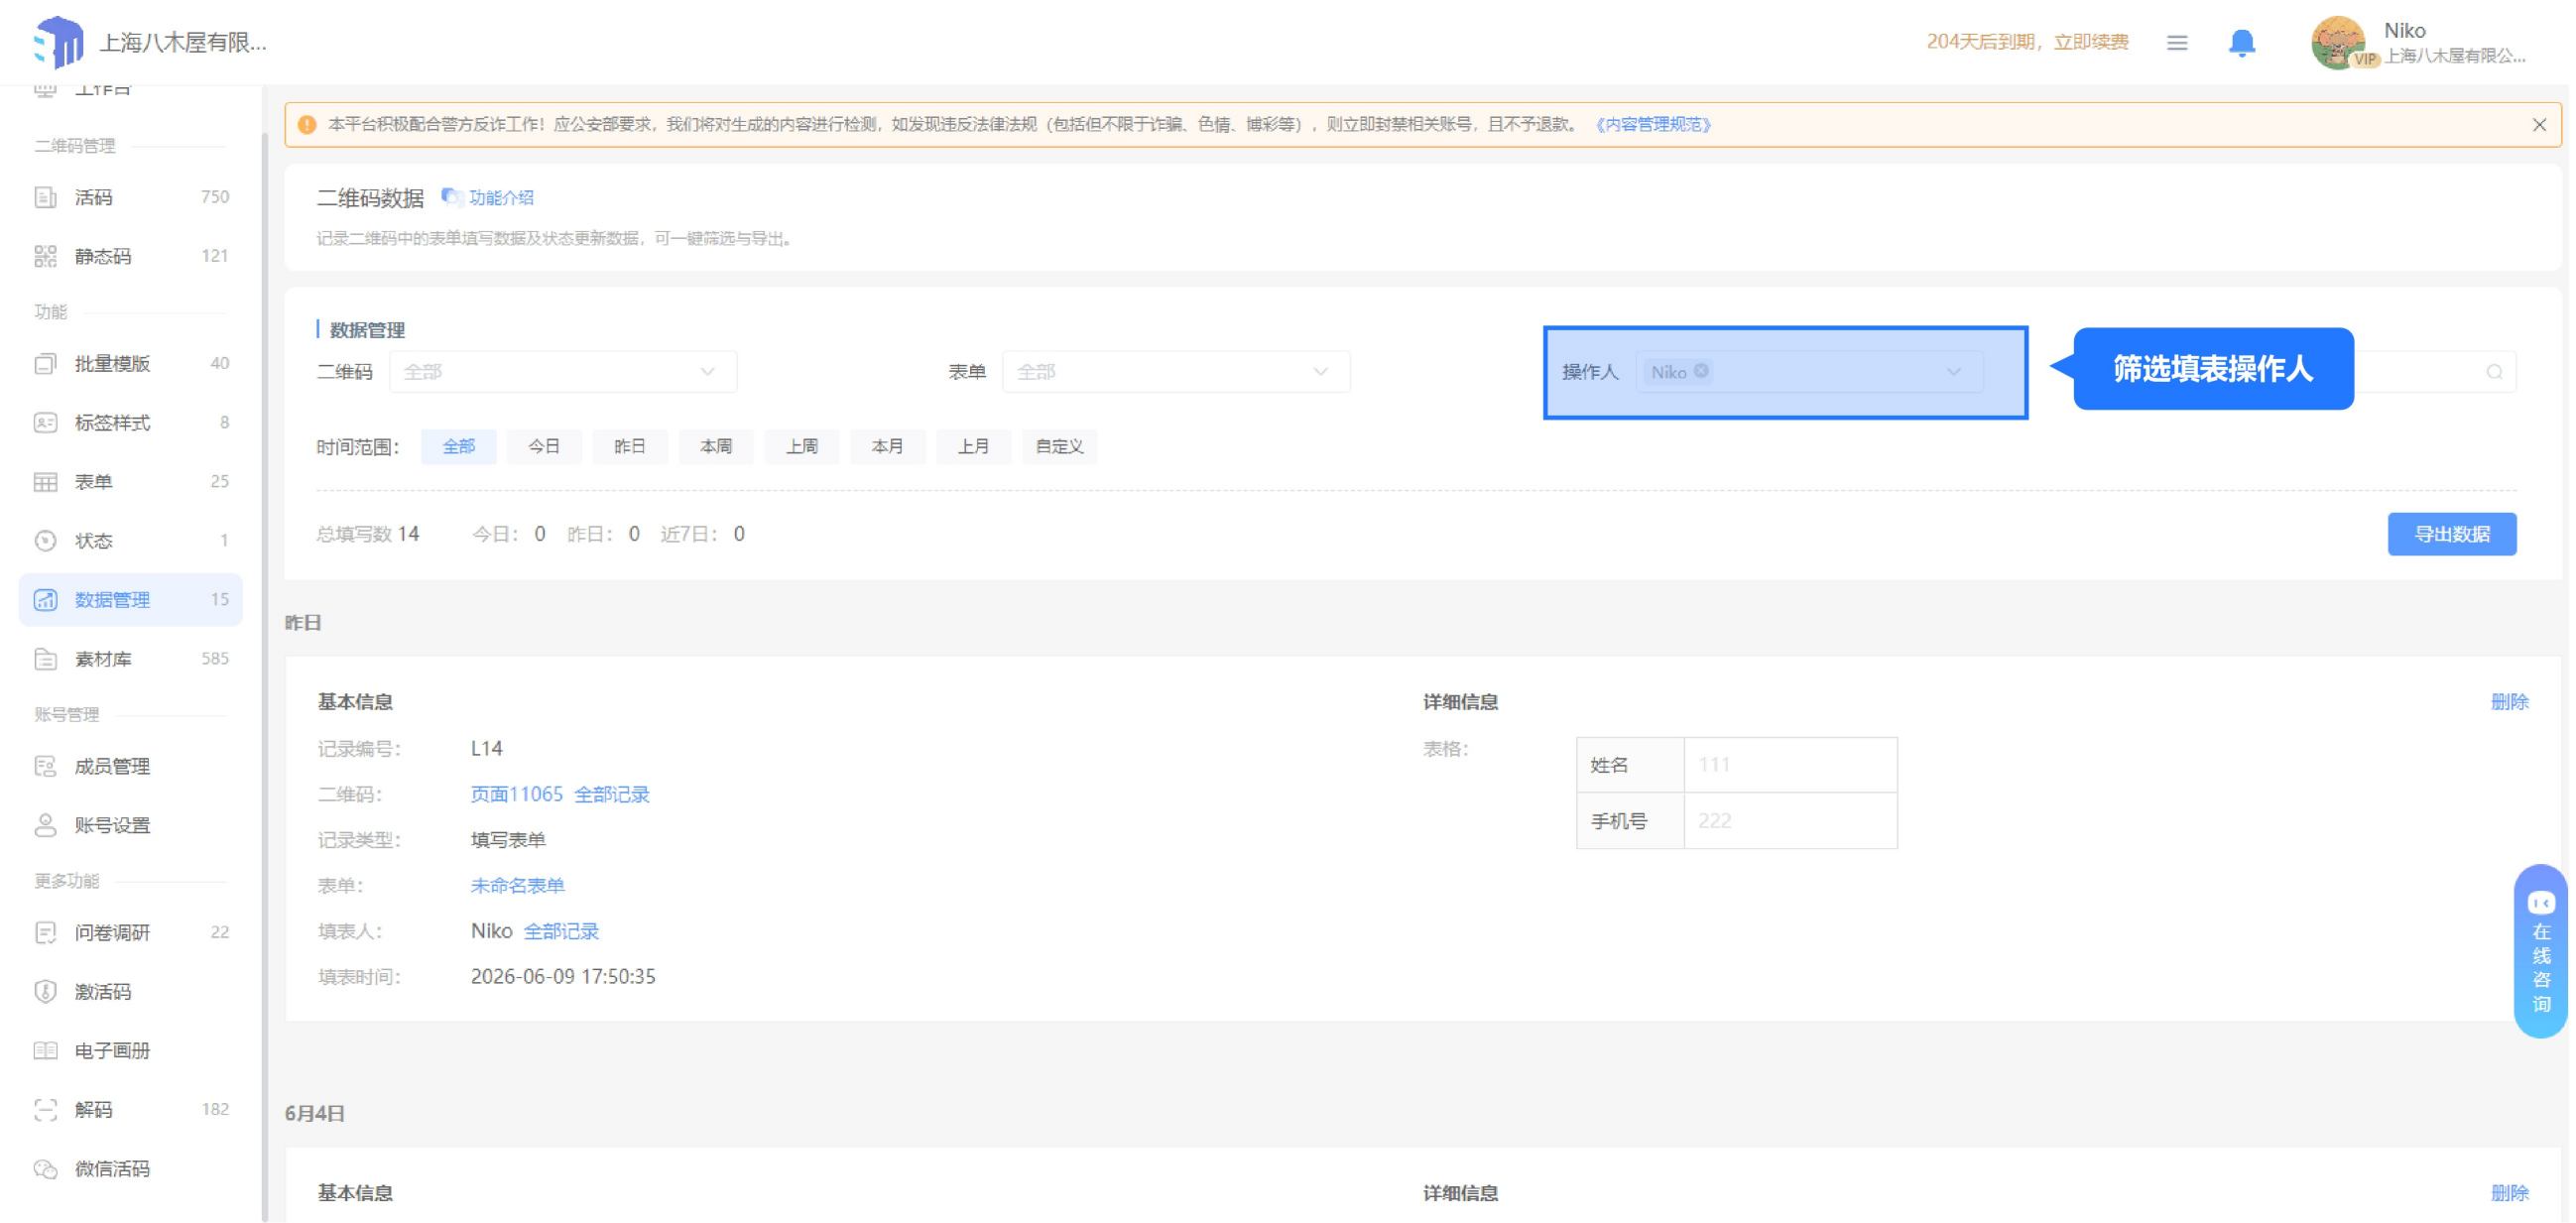Dismiss the anti-fraud warning banner

point(2538,125)
